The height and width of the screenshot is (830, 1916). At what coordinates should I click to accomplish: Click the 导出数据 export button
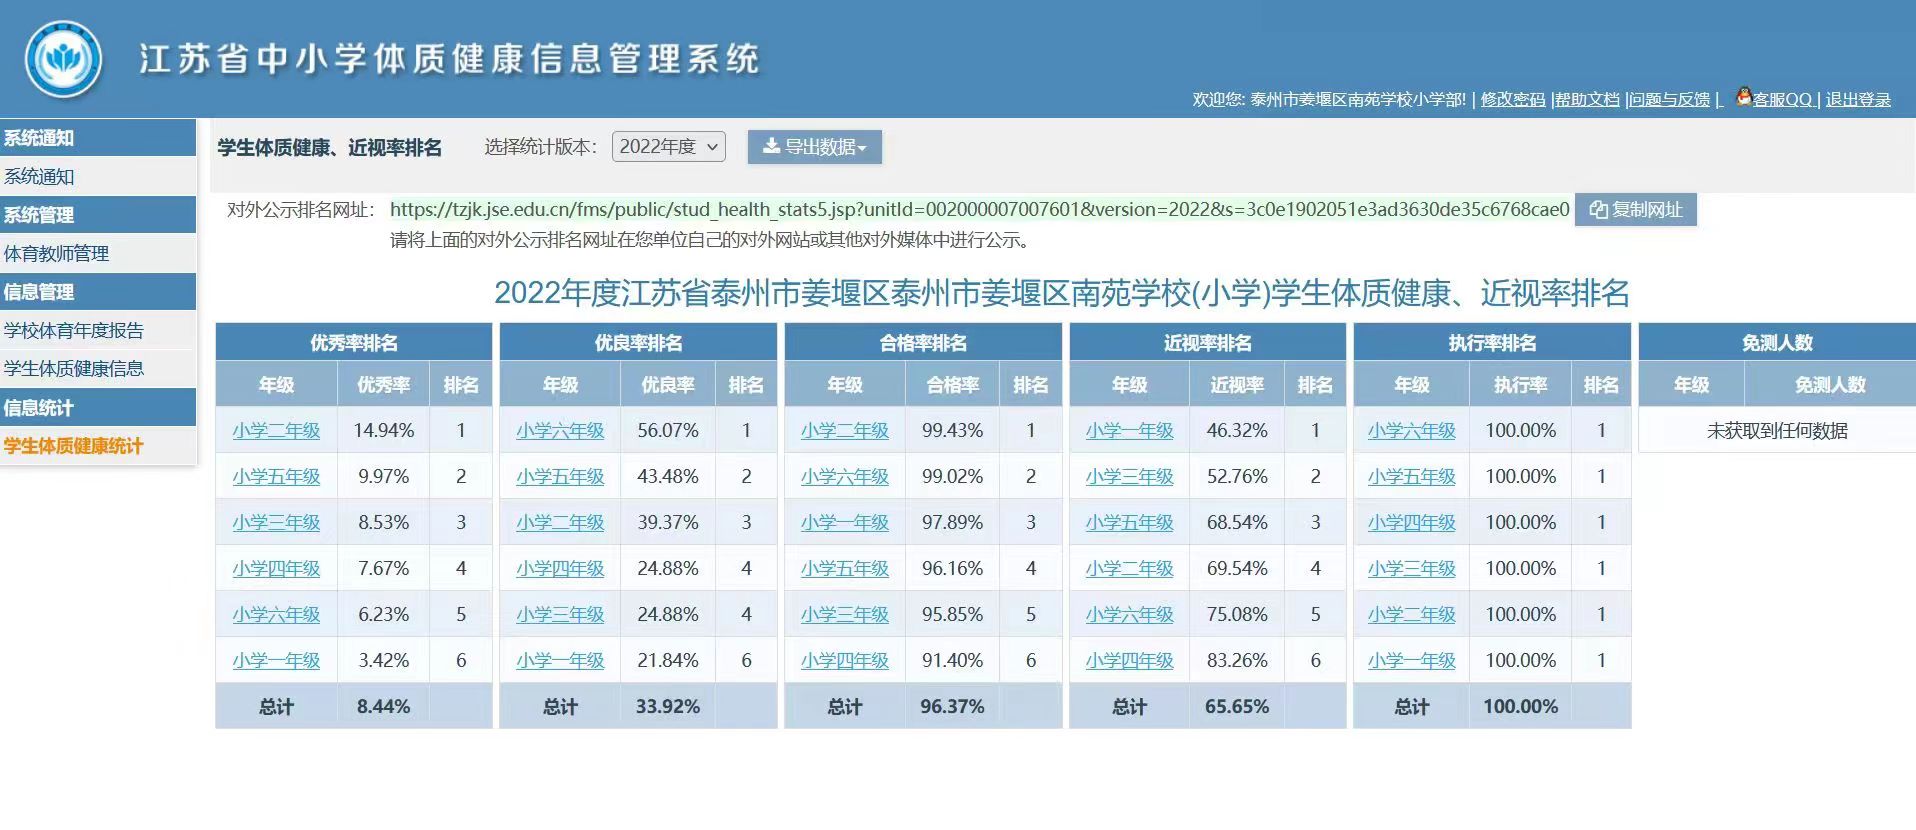(815, 147)
